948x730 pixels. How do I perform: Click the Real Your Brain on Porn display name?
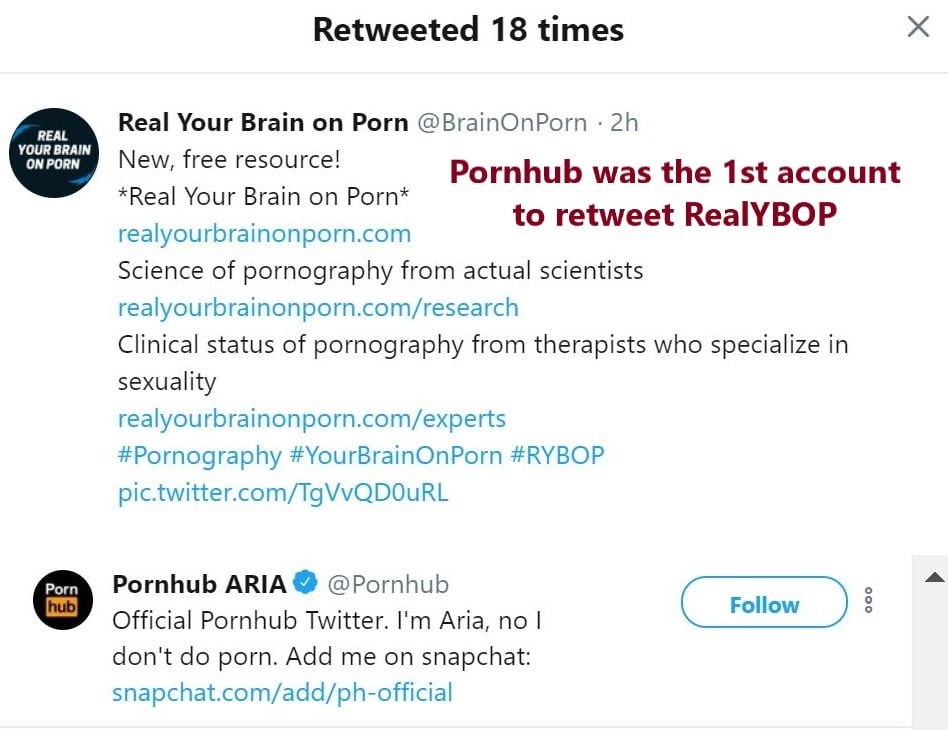click(263, 122)
